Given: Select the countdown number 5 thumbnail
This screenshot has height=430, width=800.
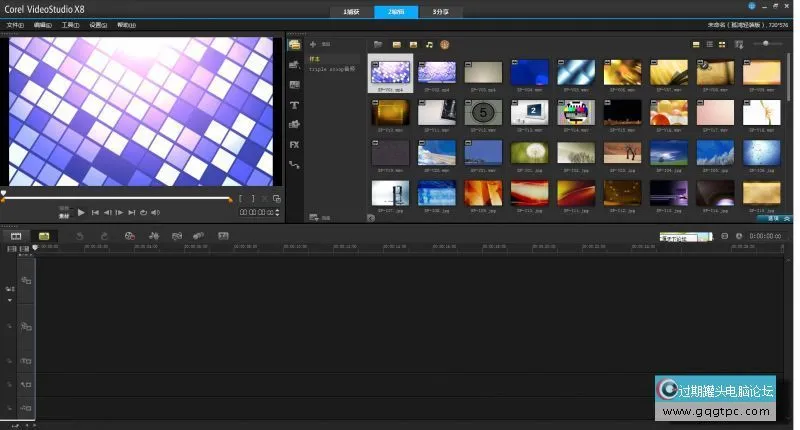Looking at the screenshot, I should tap(483, 112).
